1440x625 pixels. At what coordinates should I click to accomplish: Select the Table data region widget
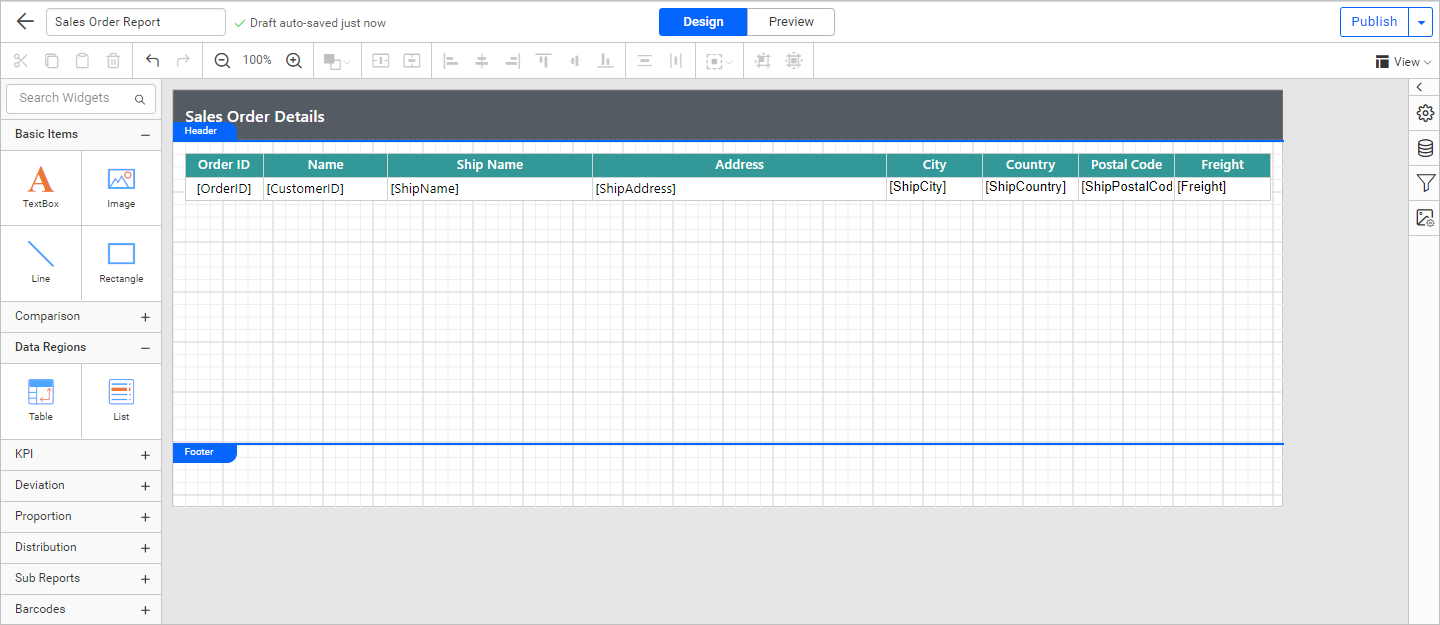41,400
